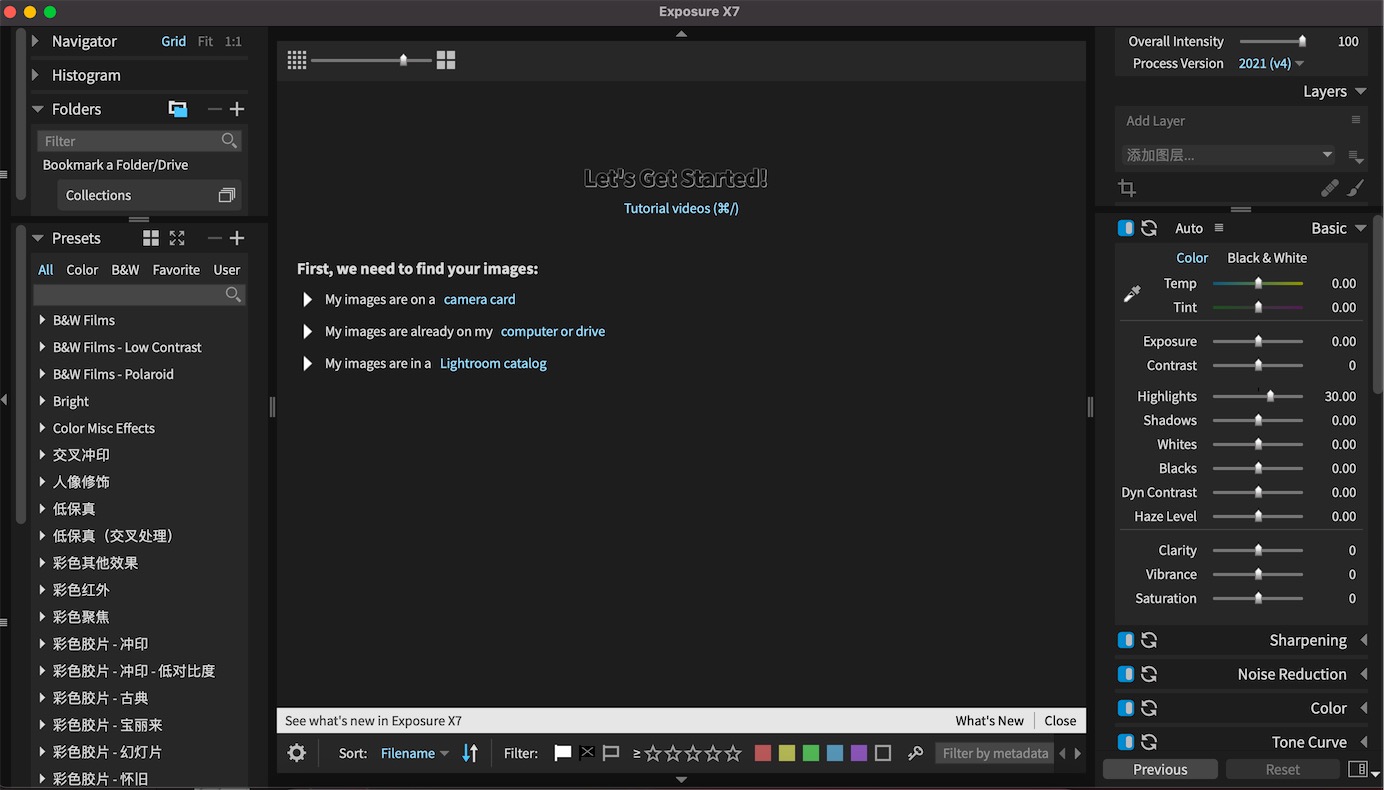Filter by the purple color label

click(859, 753)
